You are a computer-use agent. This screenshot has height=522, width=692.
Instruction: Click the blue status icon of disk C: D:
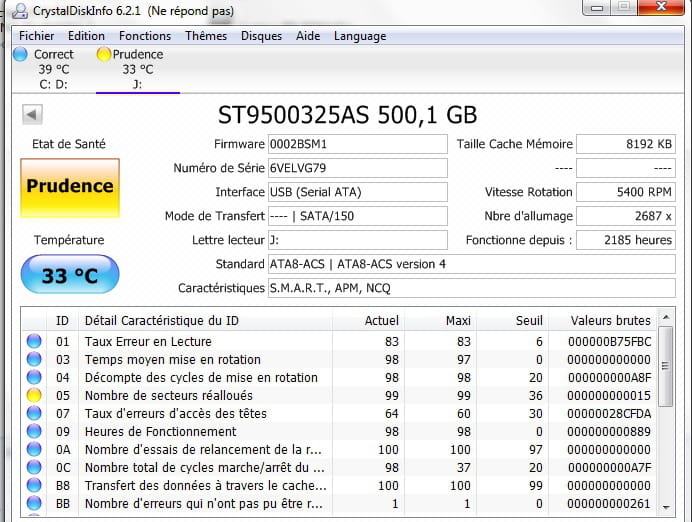point(21,54)
